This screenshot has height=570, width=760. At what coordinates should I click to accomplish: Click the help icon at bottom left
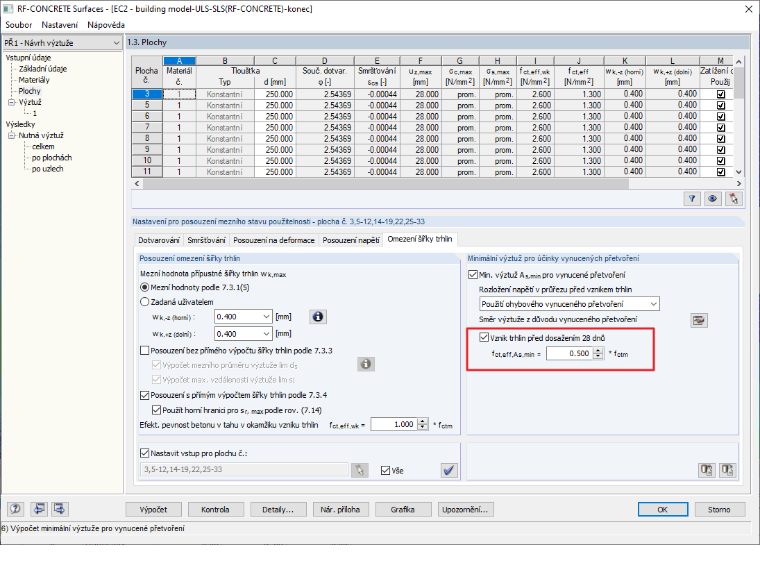tap(16, 509)
